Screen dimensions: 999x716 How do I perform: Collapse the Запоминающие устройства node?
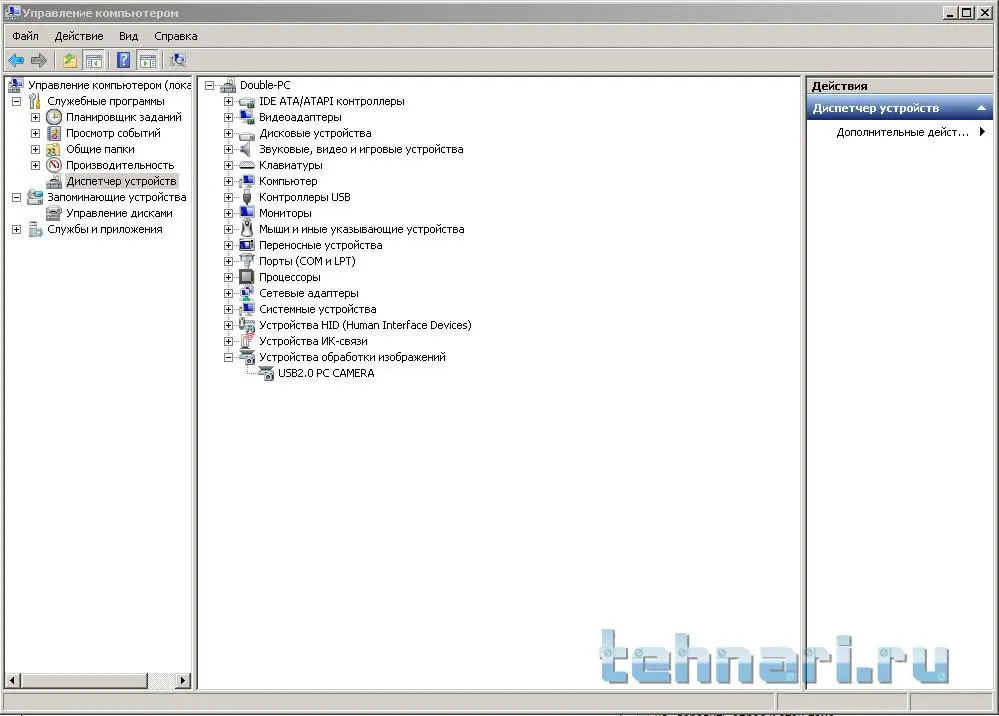click(x=17, y=197)
